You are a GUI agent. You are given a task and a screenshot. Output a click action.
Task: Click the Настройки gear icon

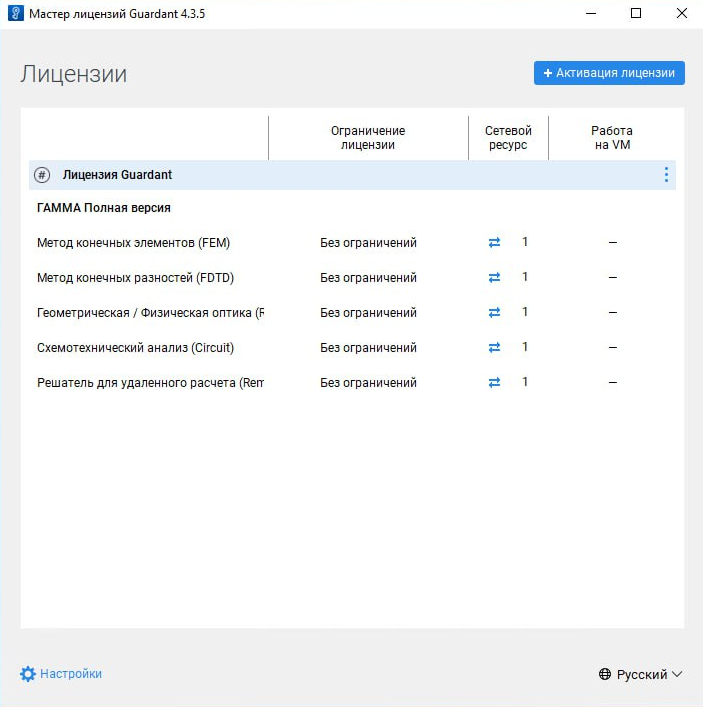[28, 674]
